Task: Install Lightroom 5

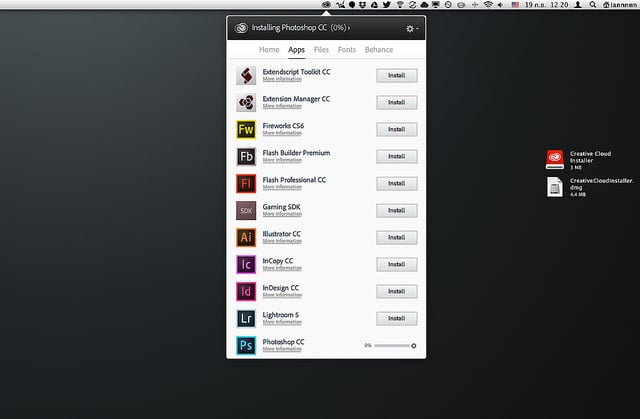Action: (x=397, y=318)
